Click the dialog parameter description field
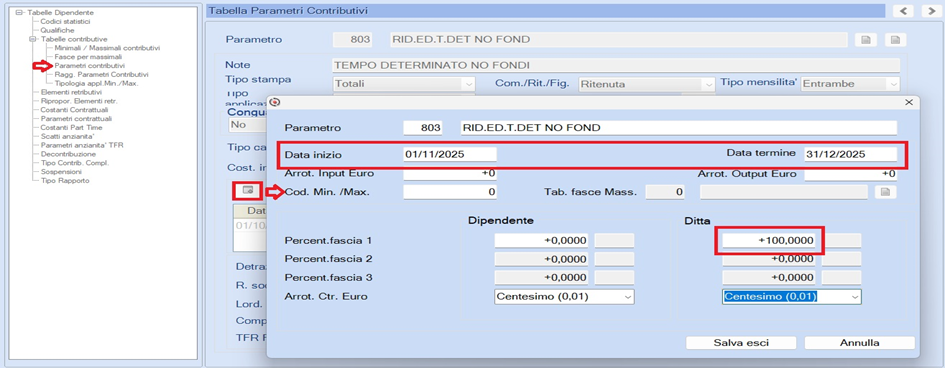This screenshot has height=368, width=945. pyautogui.click(x=678, y=128)
